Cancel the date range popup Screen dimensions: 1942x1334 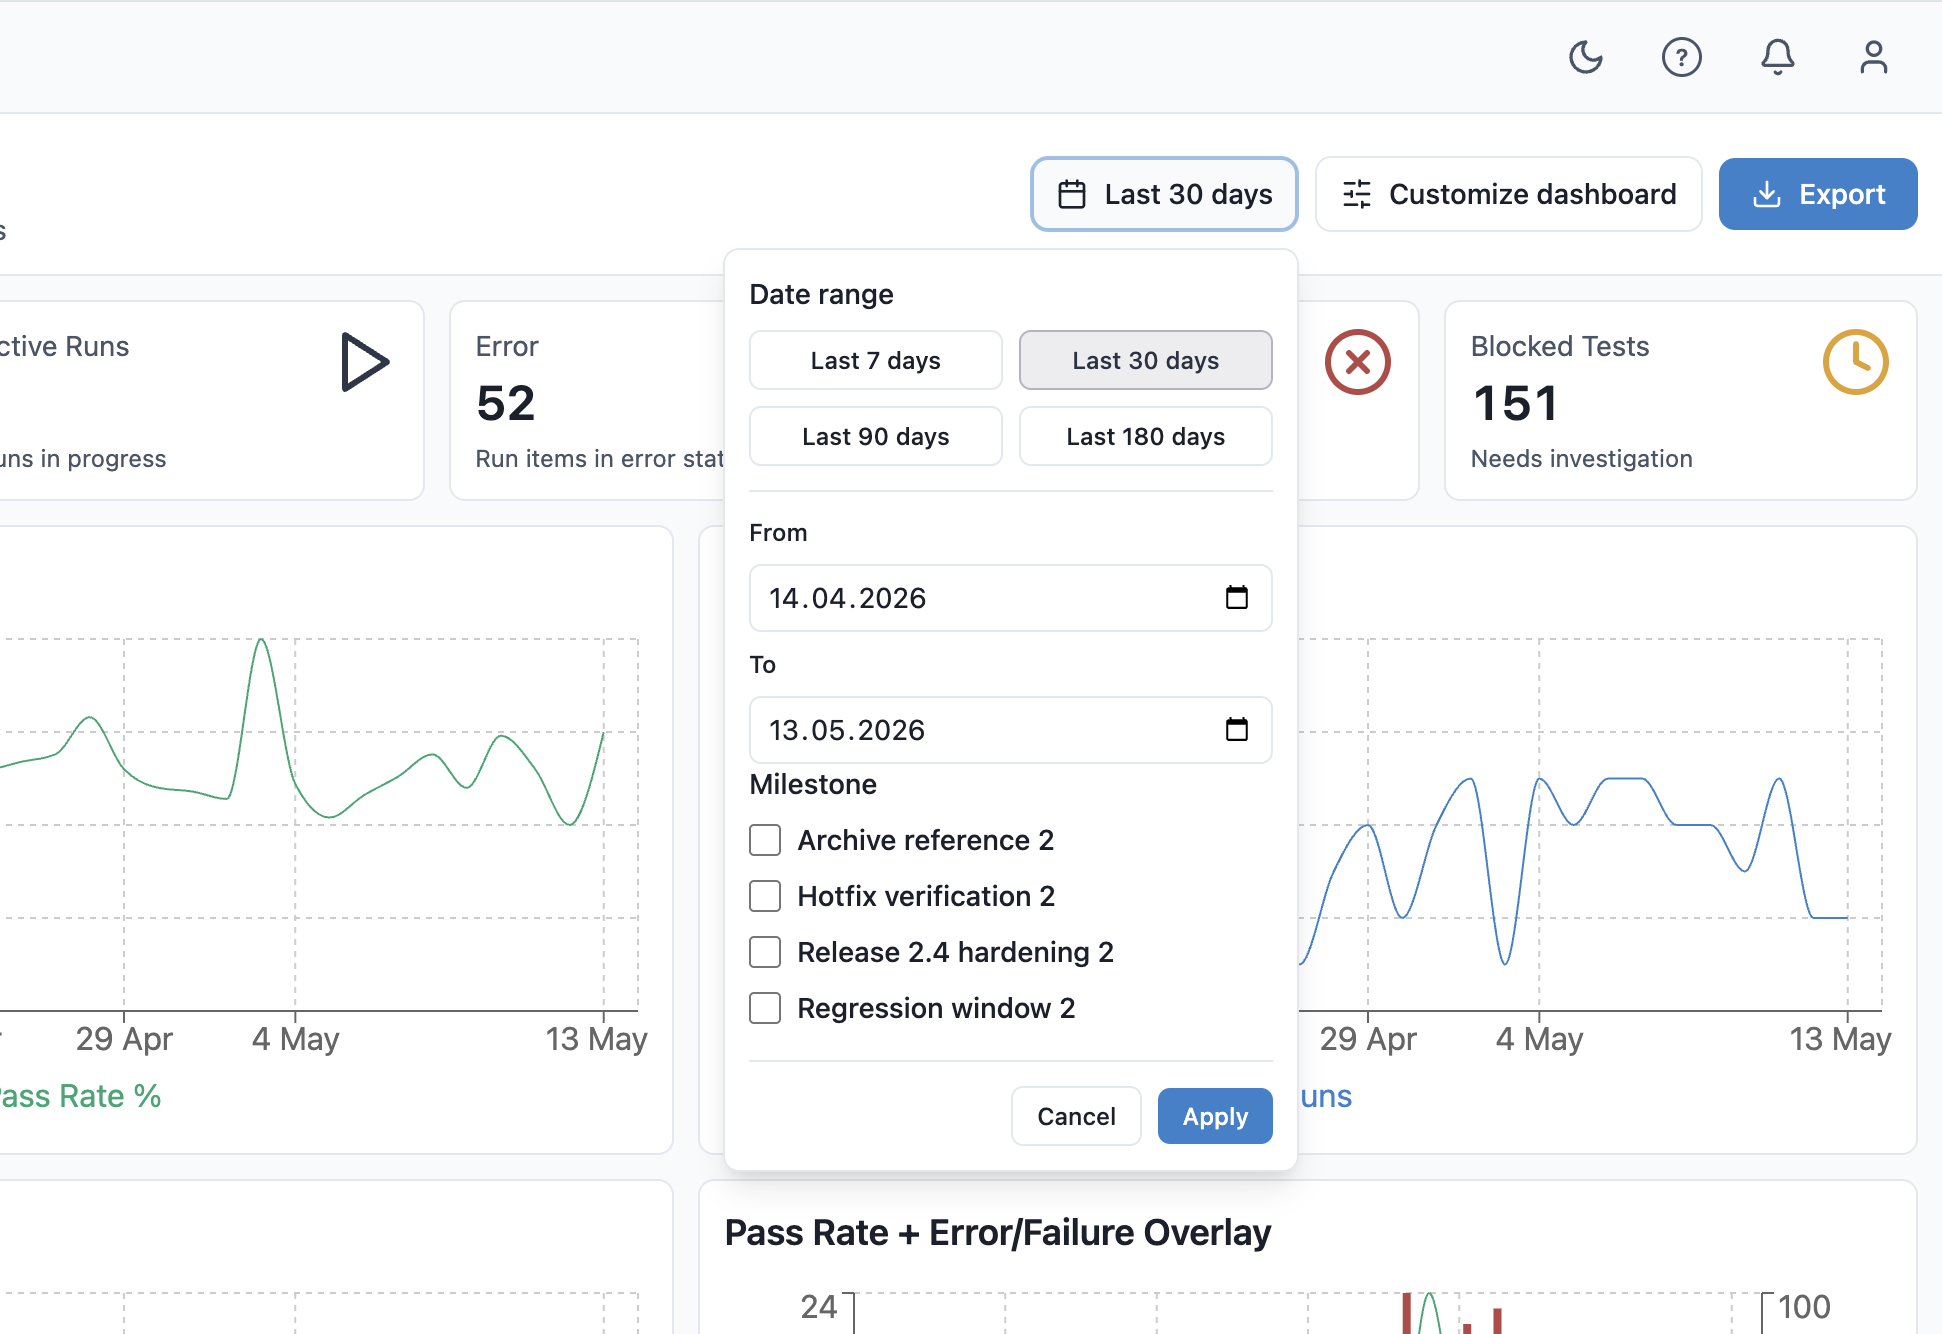coord(1076,1116)
